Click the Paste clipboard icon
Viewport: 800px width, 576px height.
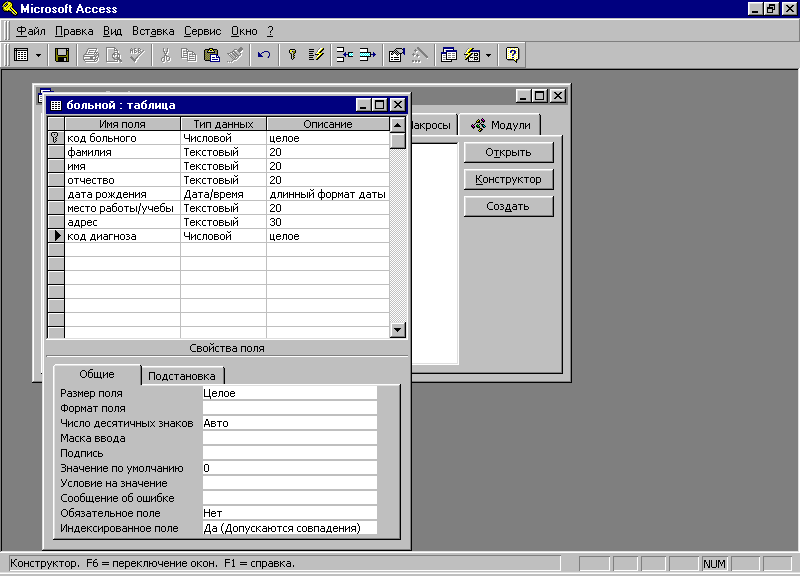coord(211,55)
